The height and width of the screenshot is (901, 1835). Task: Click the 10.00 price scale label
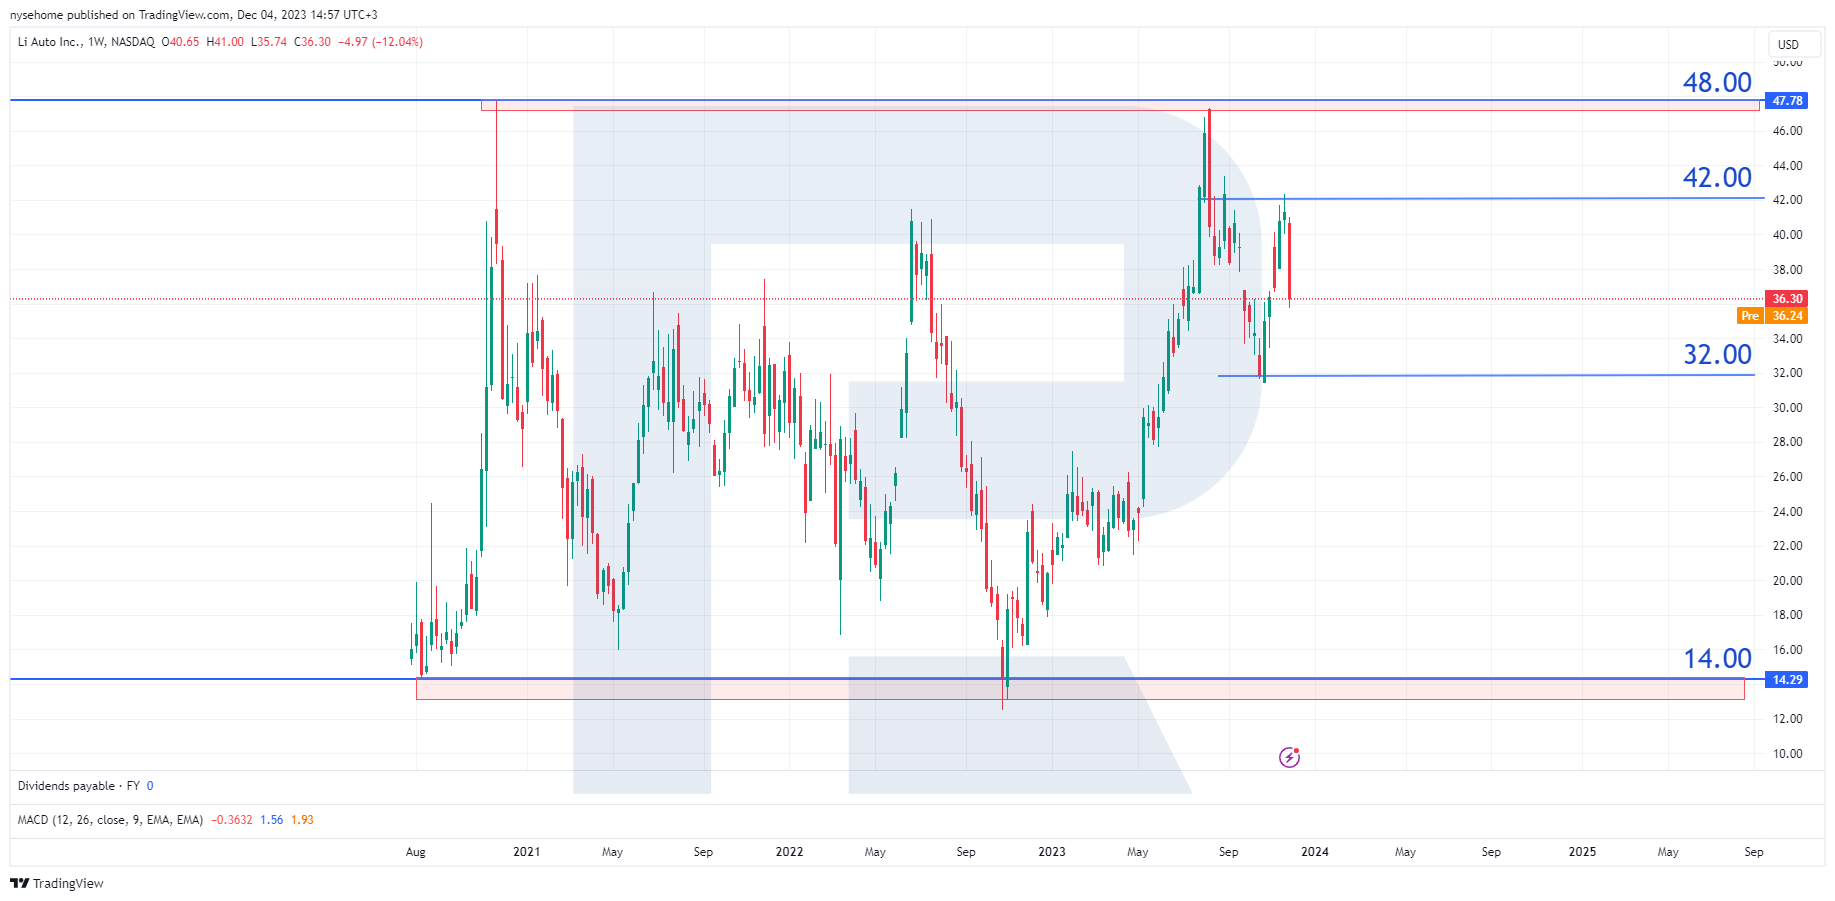(1787, 754)
